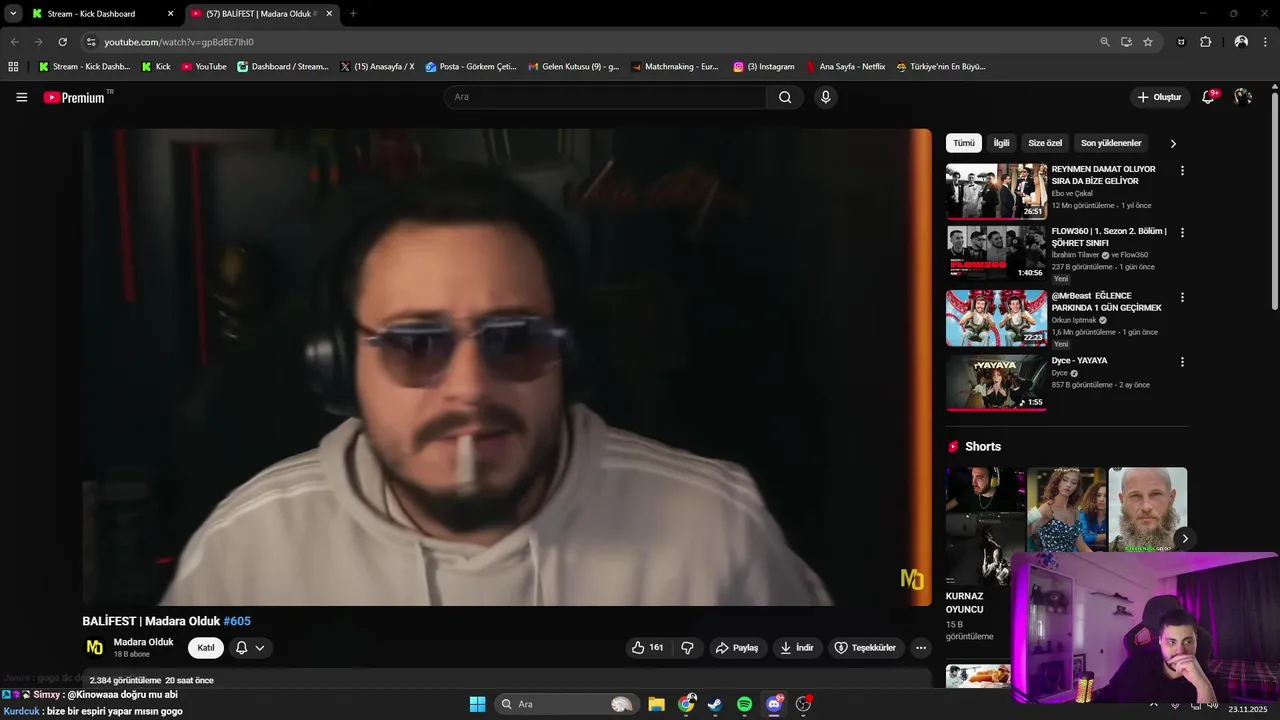Open Chrome extensions puzzle icon
The width and height of the screenshot is (1280, 720).
[x=1206, y=42]
